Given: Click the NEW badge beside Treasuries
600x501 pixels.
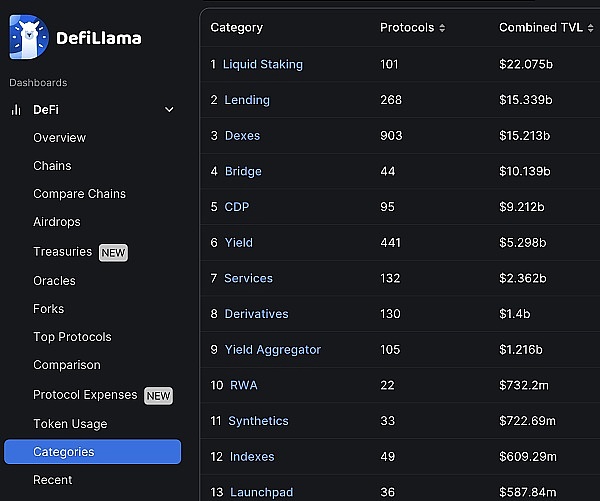Looking at the screenshot, I should coord(113,252).
